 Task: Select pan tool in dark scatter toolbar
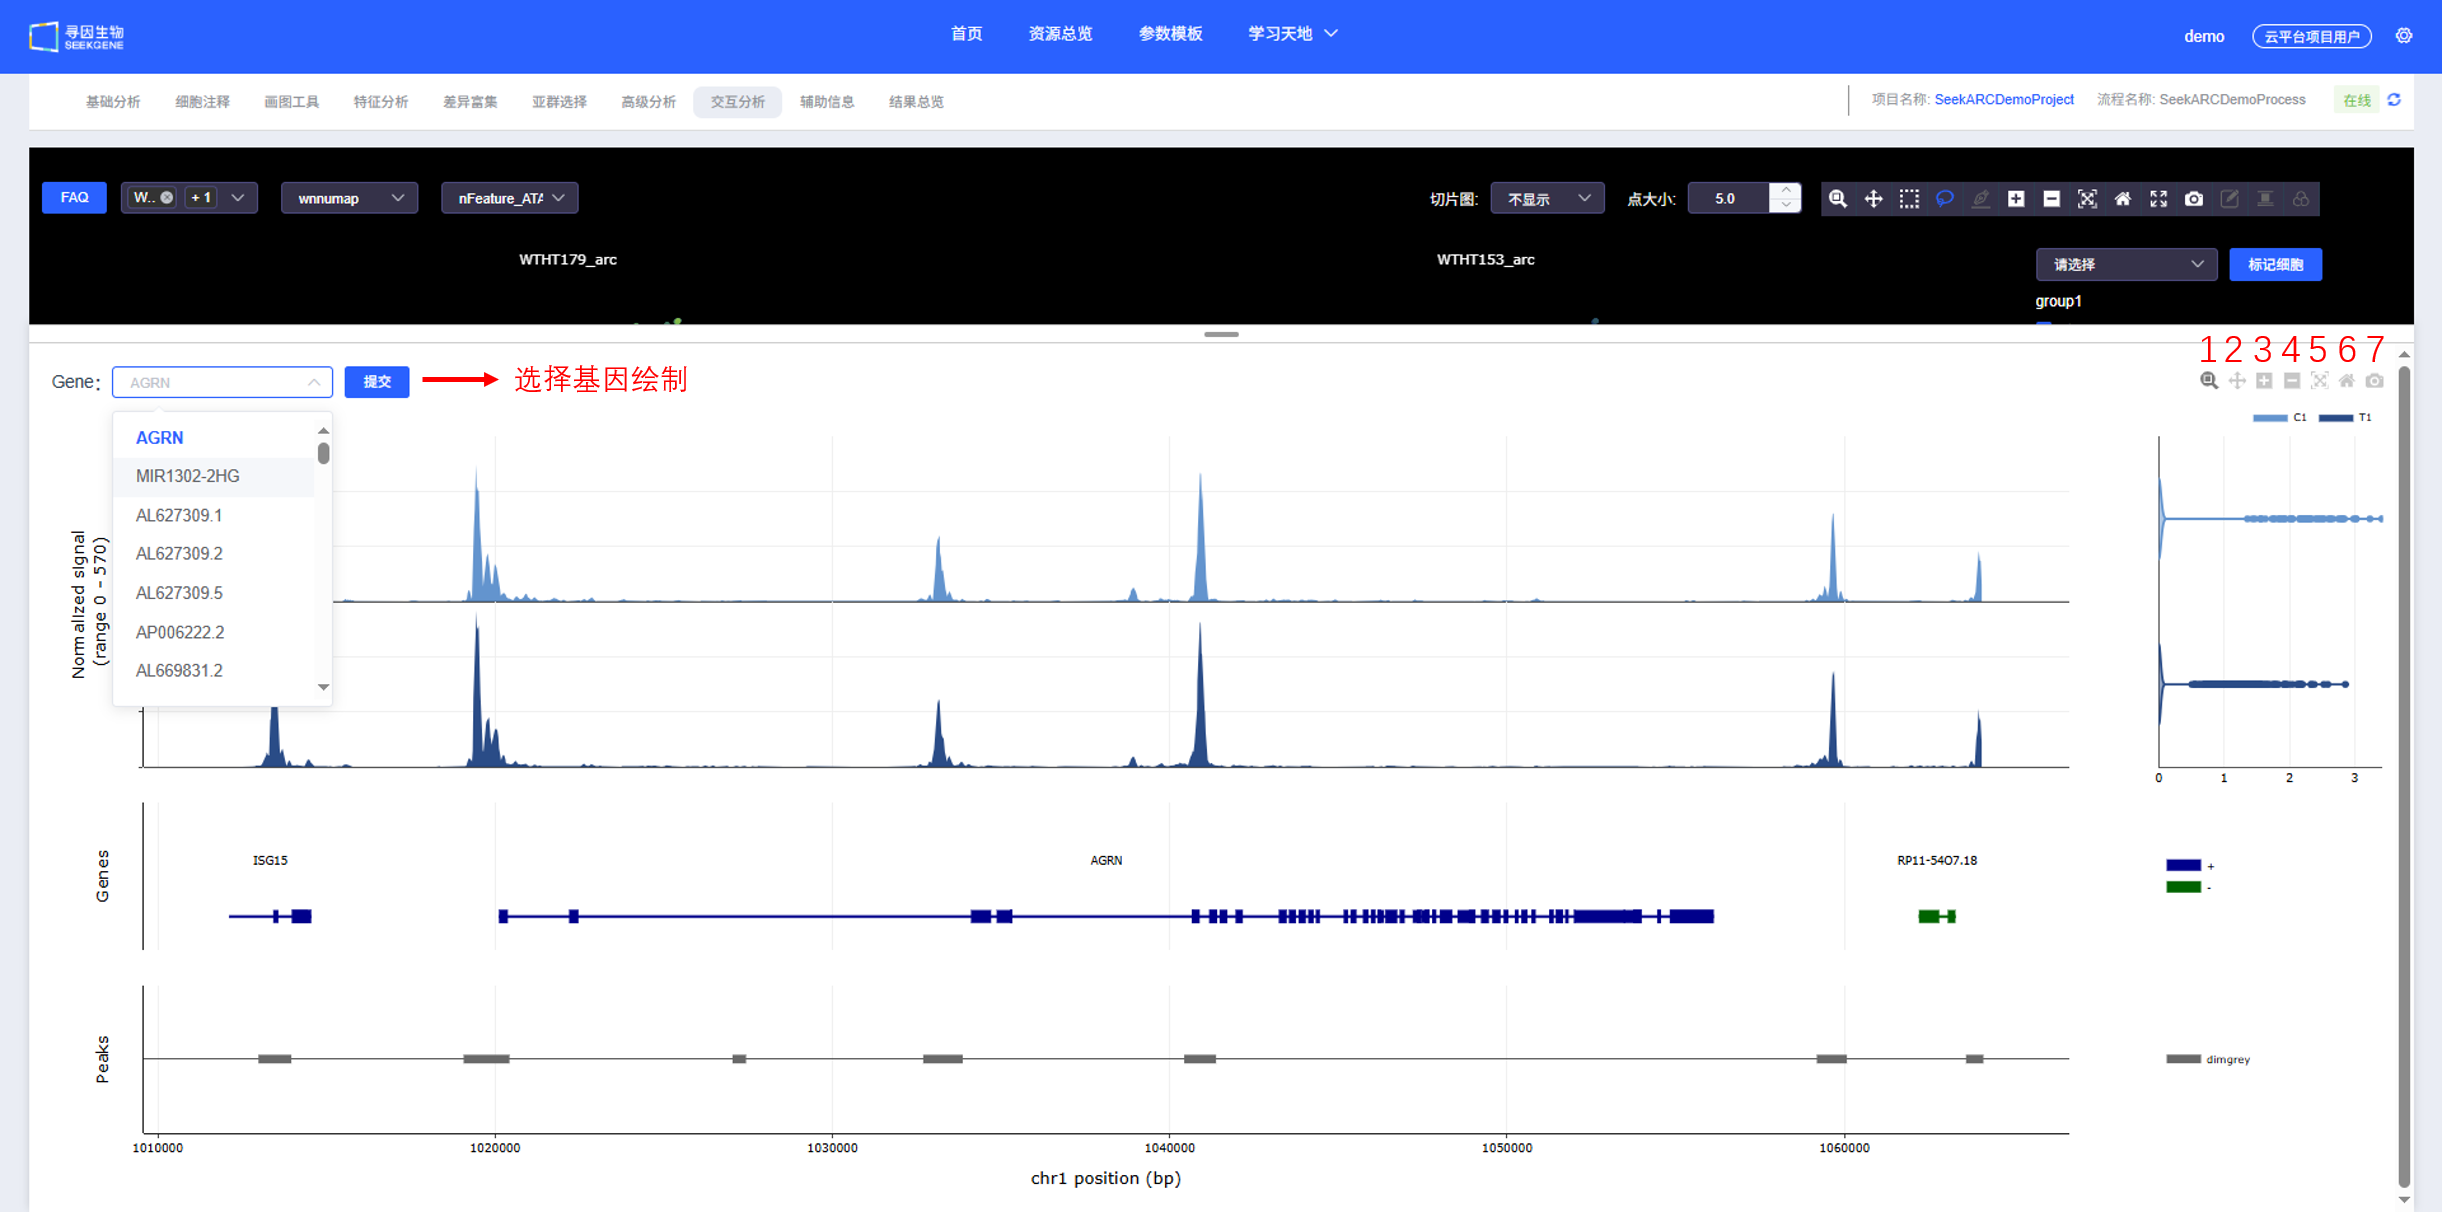[x=1873, y=198]
